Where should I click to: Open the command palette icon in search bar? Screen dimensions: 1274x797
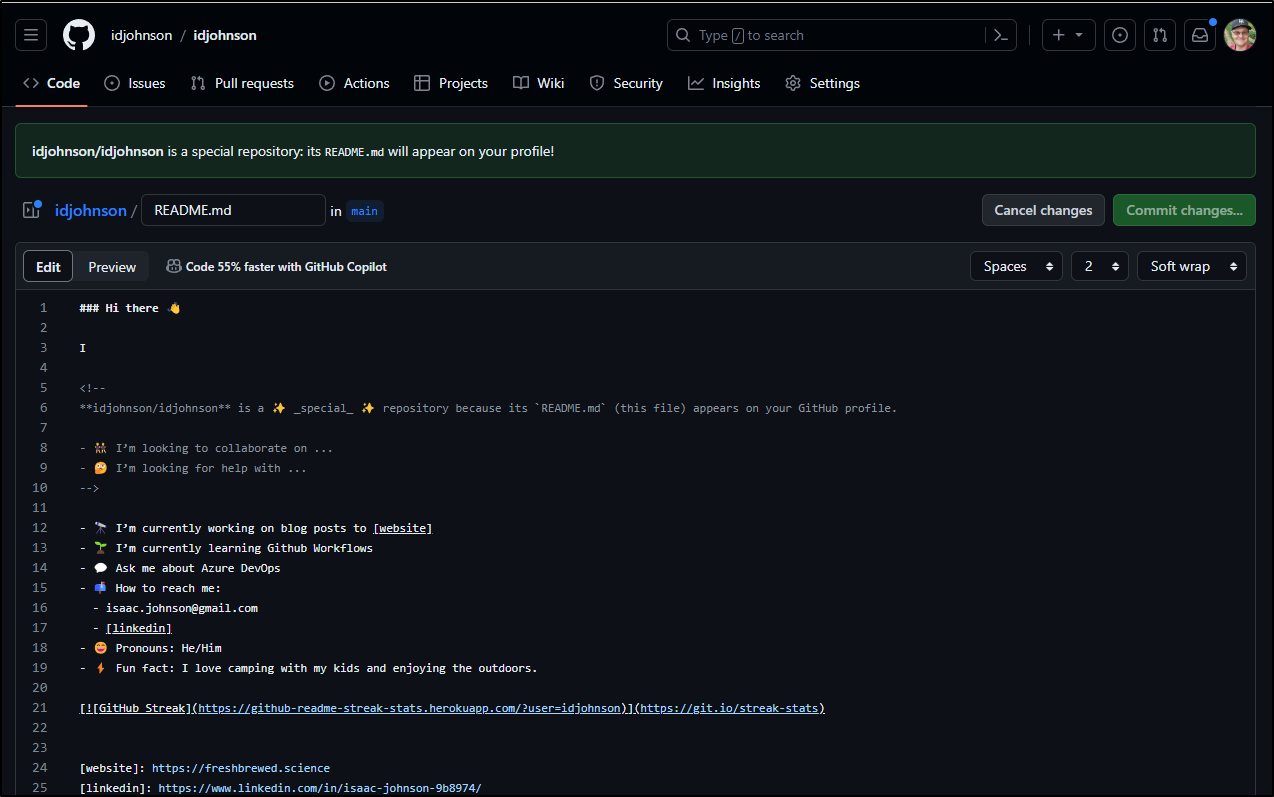(x=1000, y=35)
